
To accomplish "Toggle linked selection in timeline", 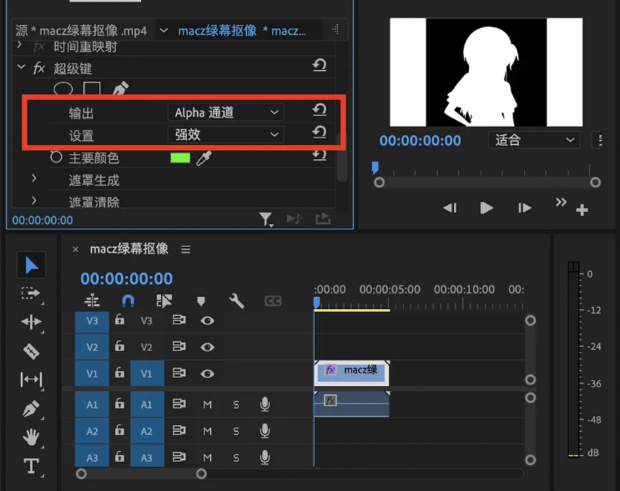I will 164,301.
